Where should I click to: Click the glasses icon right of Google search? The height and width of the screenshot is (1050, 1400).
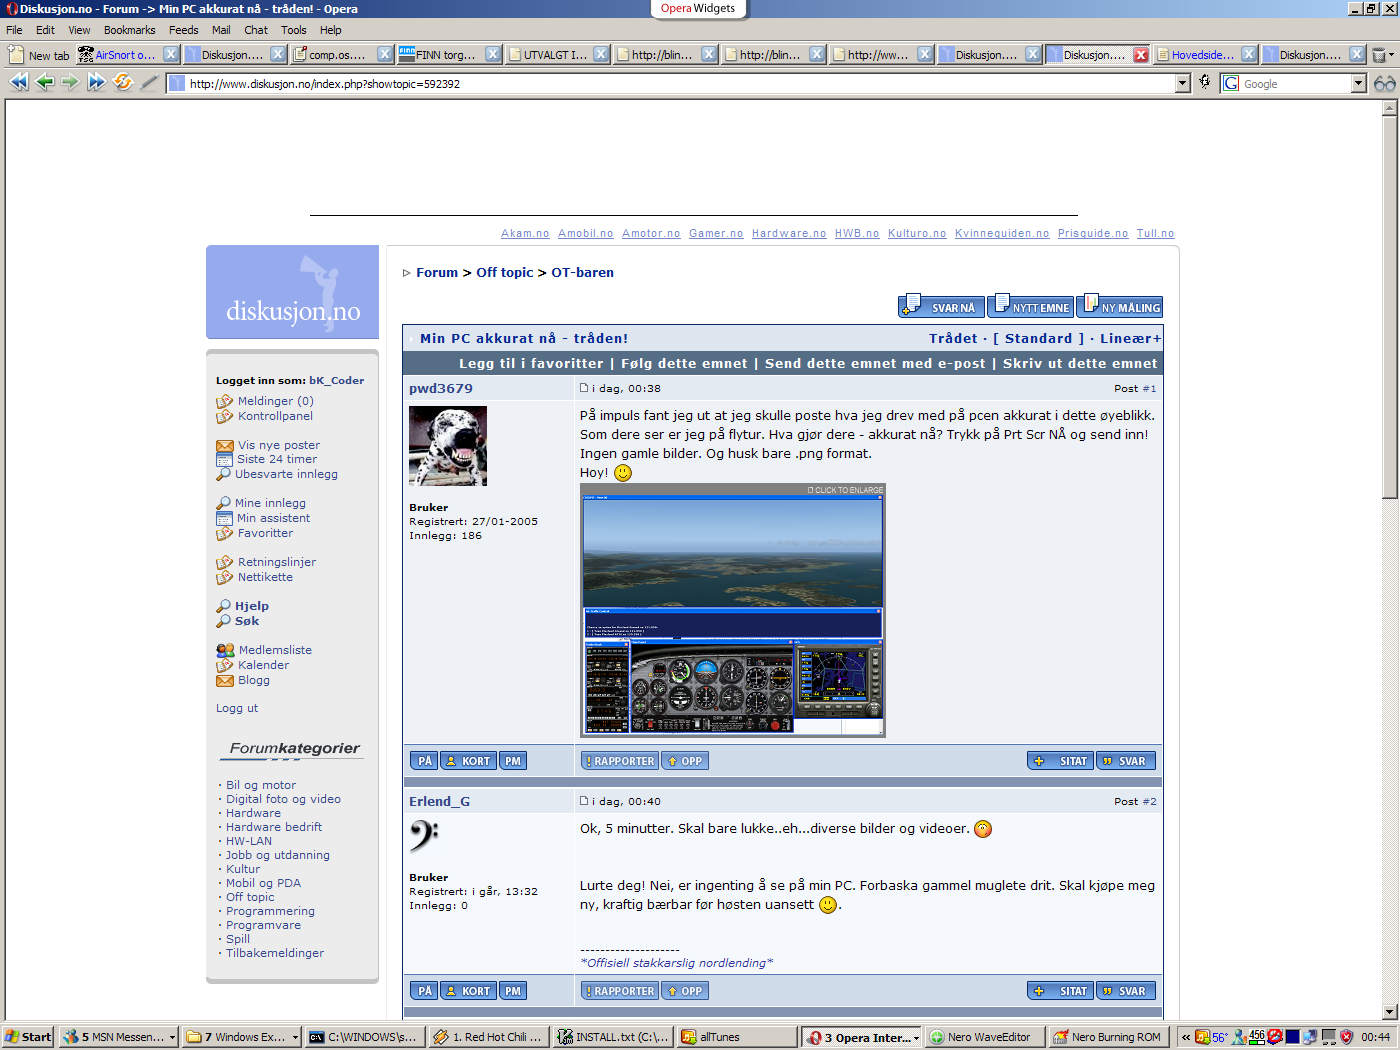1384,83
